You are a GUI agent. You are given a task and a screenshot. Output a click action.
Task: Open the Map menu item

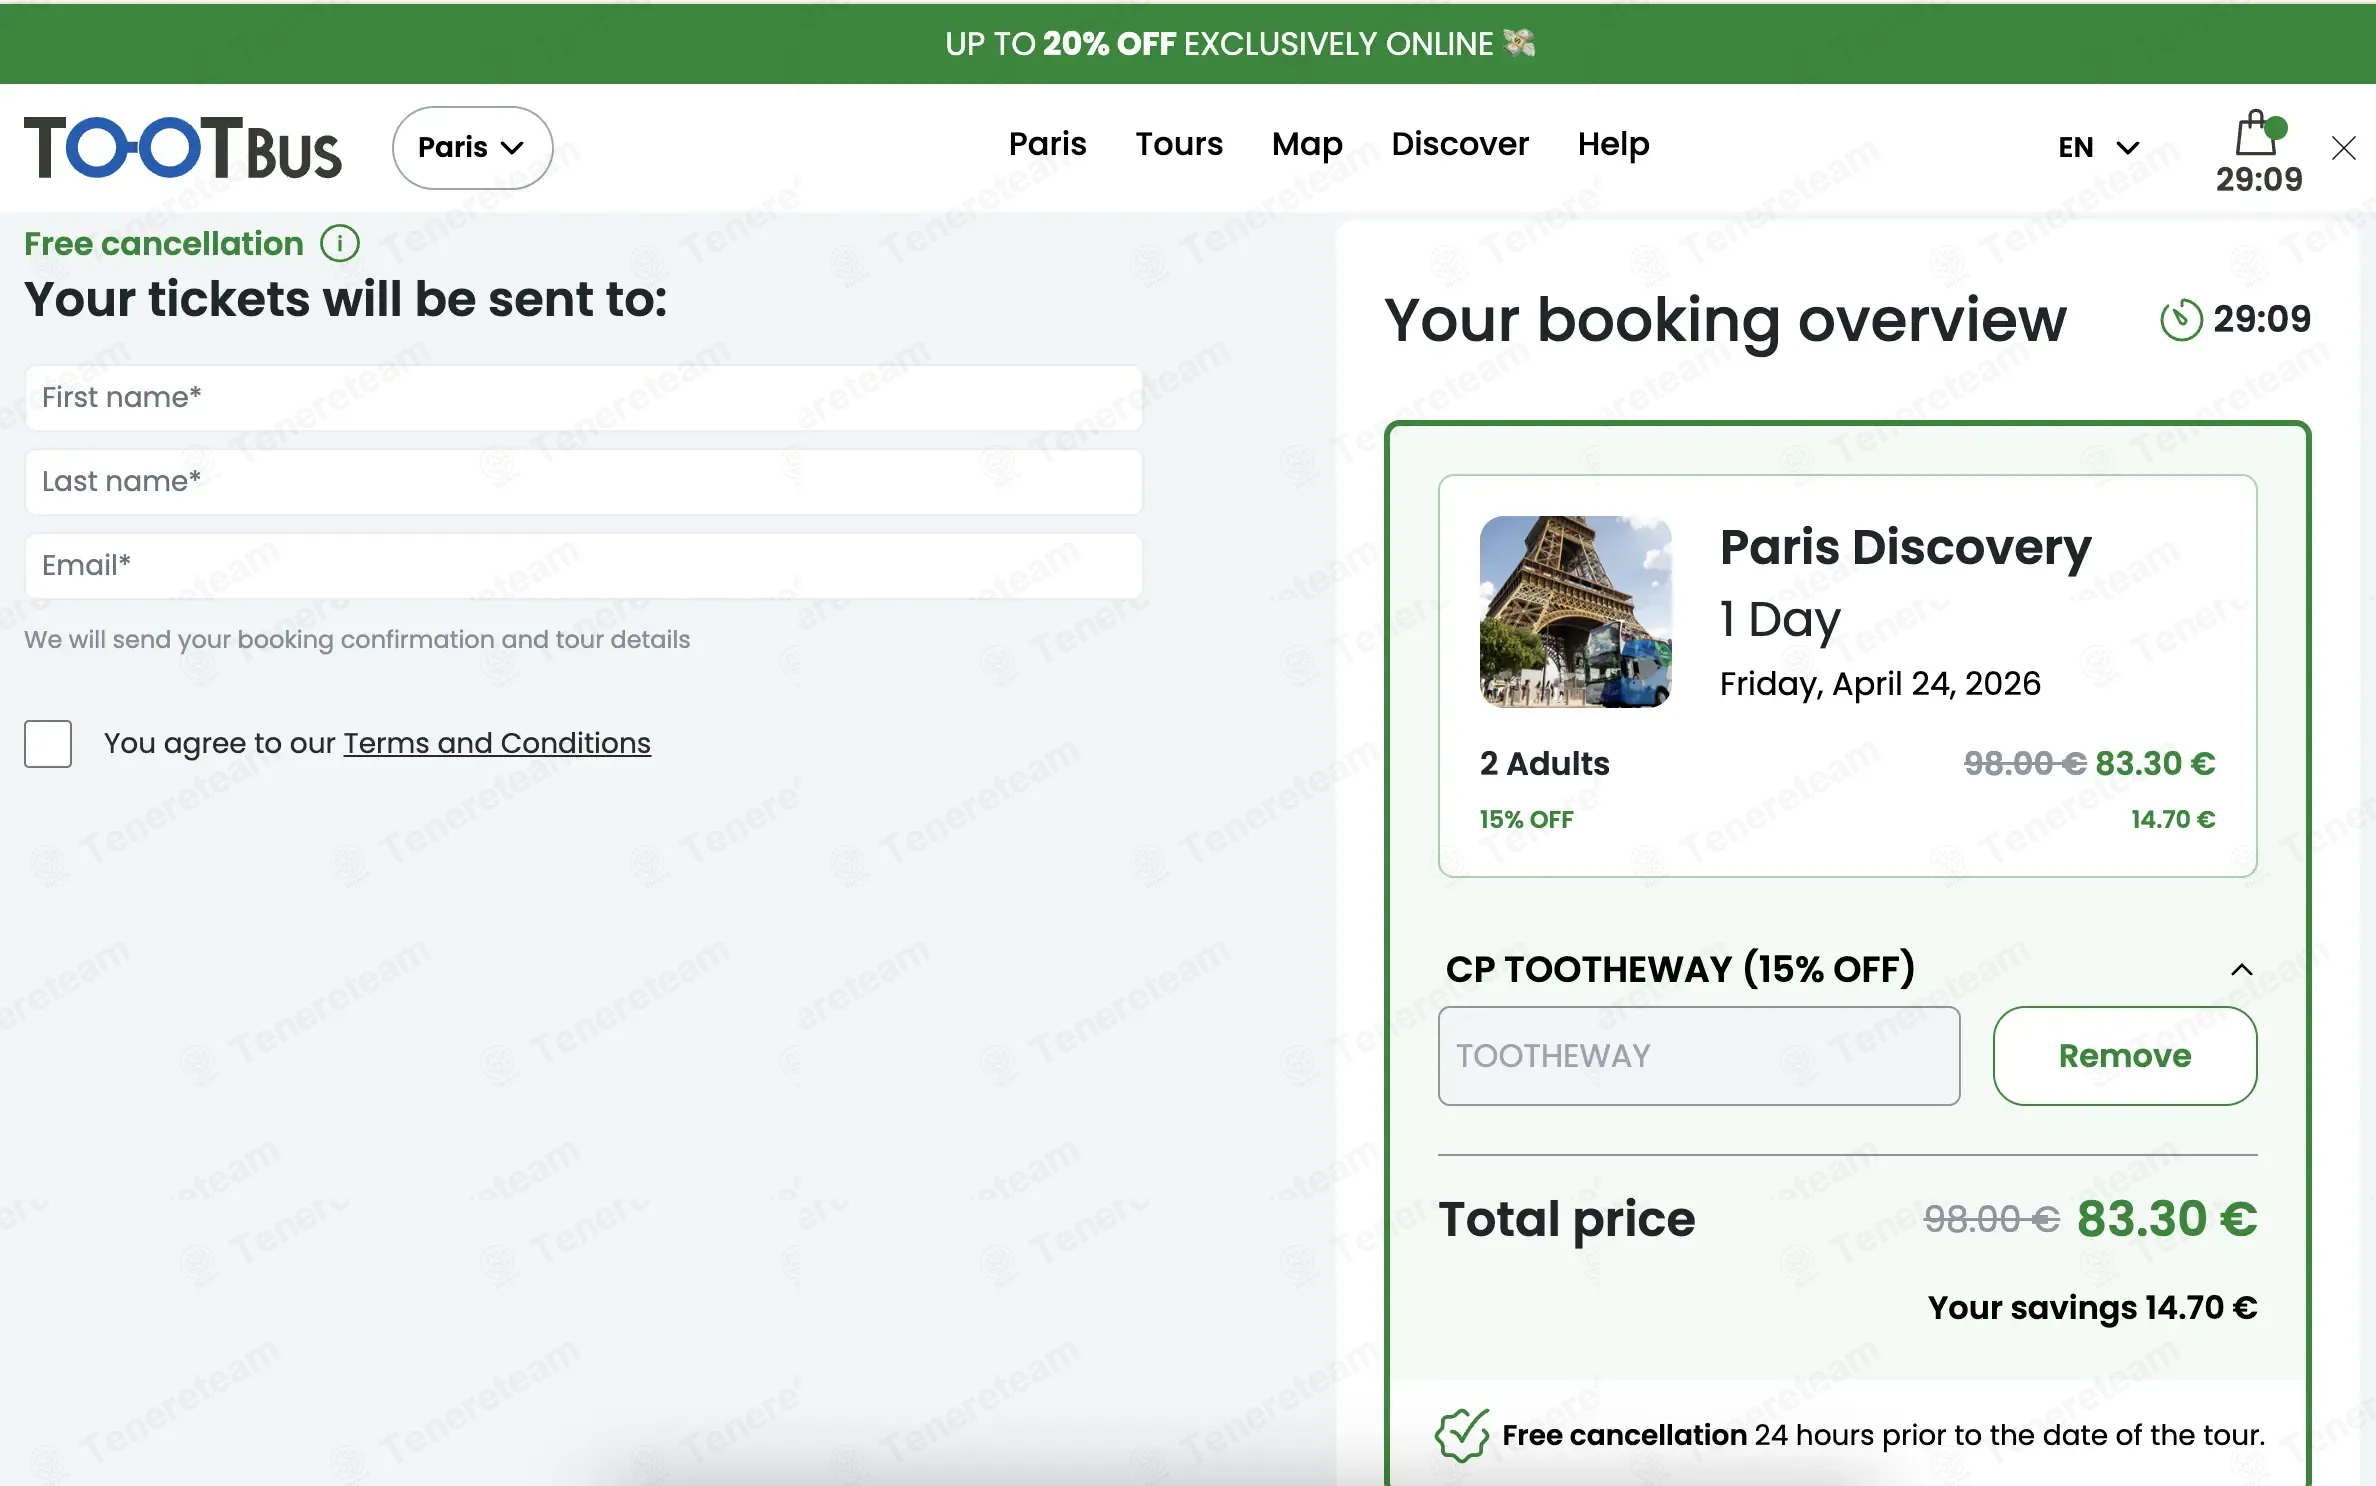(x=1307, y=144)
